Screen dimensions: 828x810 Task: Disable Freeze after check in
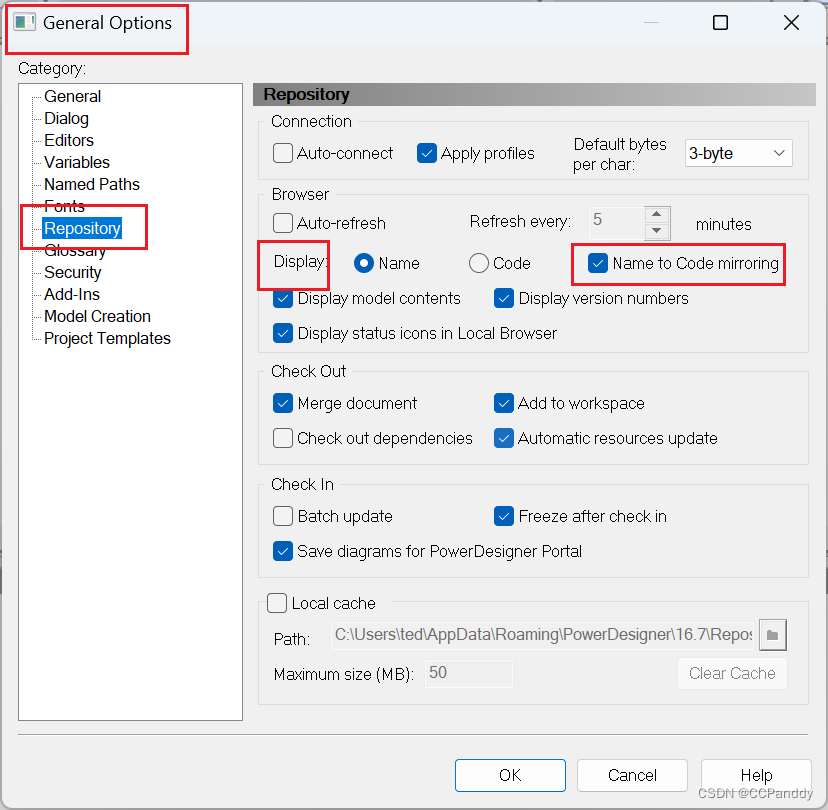pyautogui.click(x=504, y=517)
